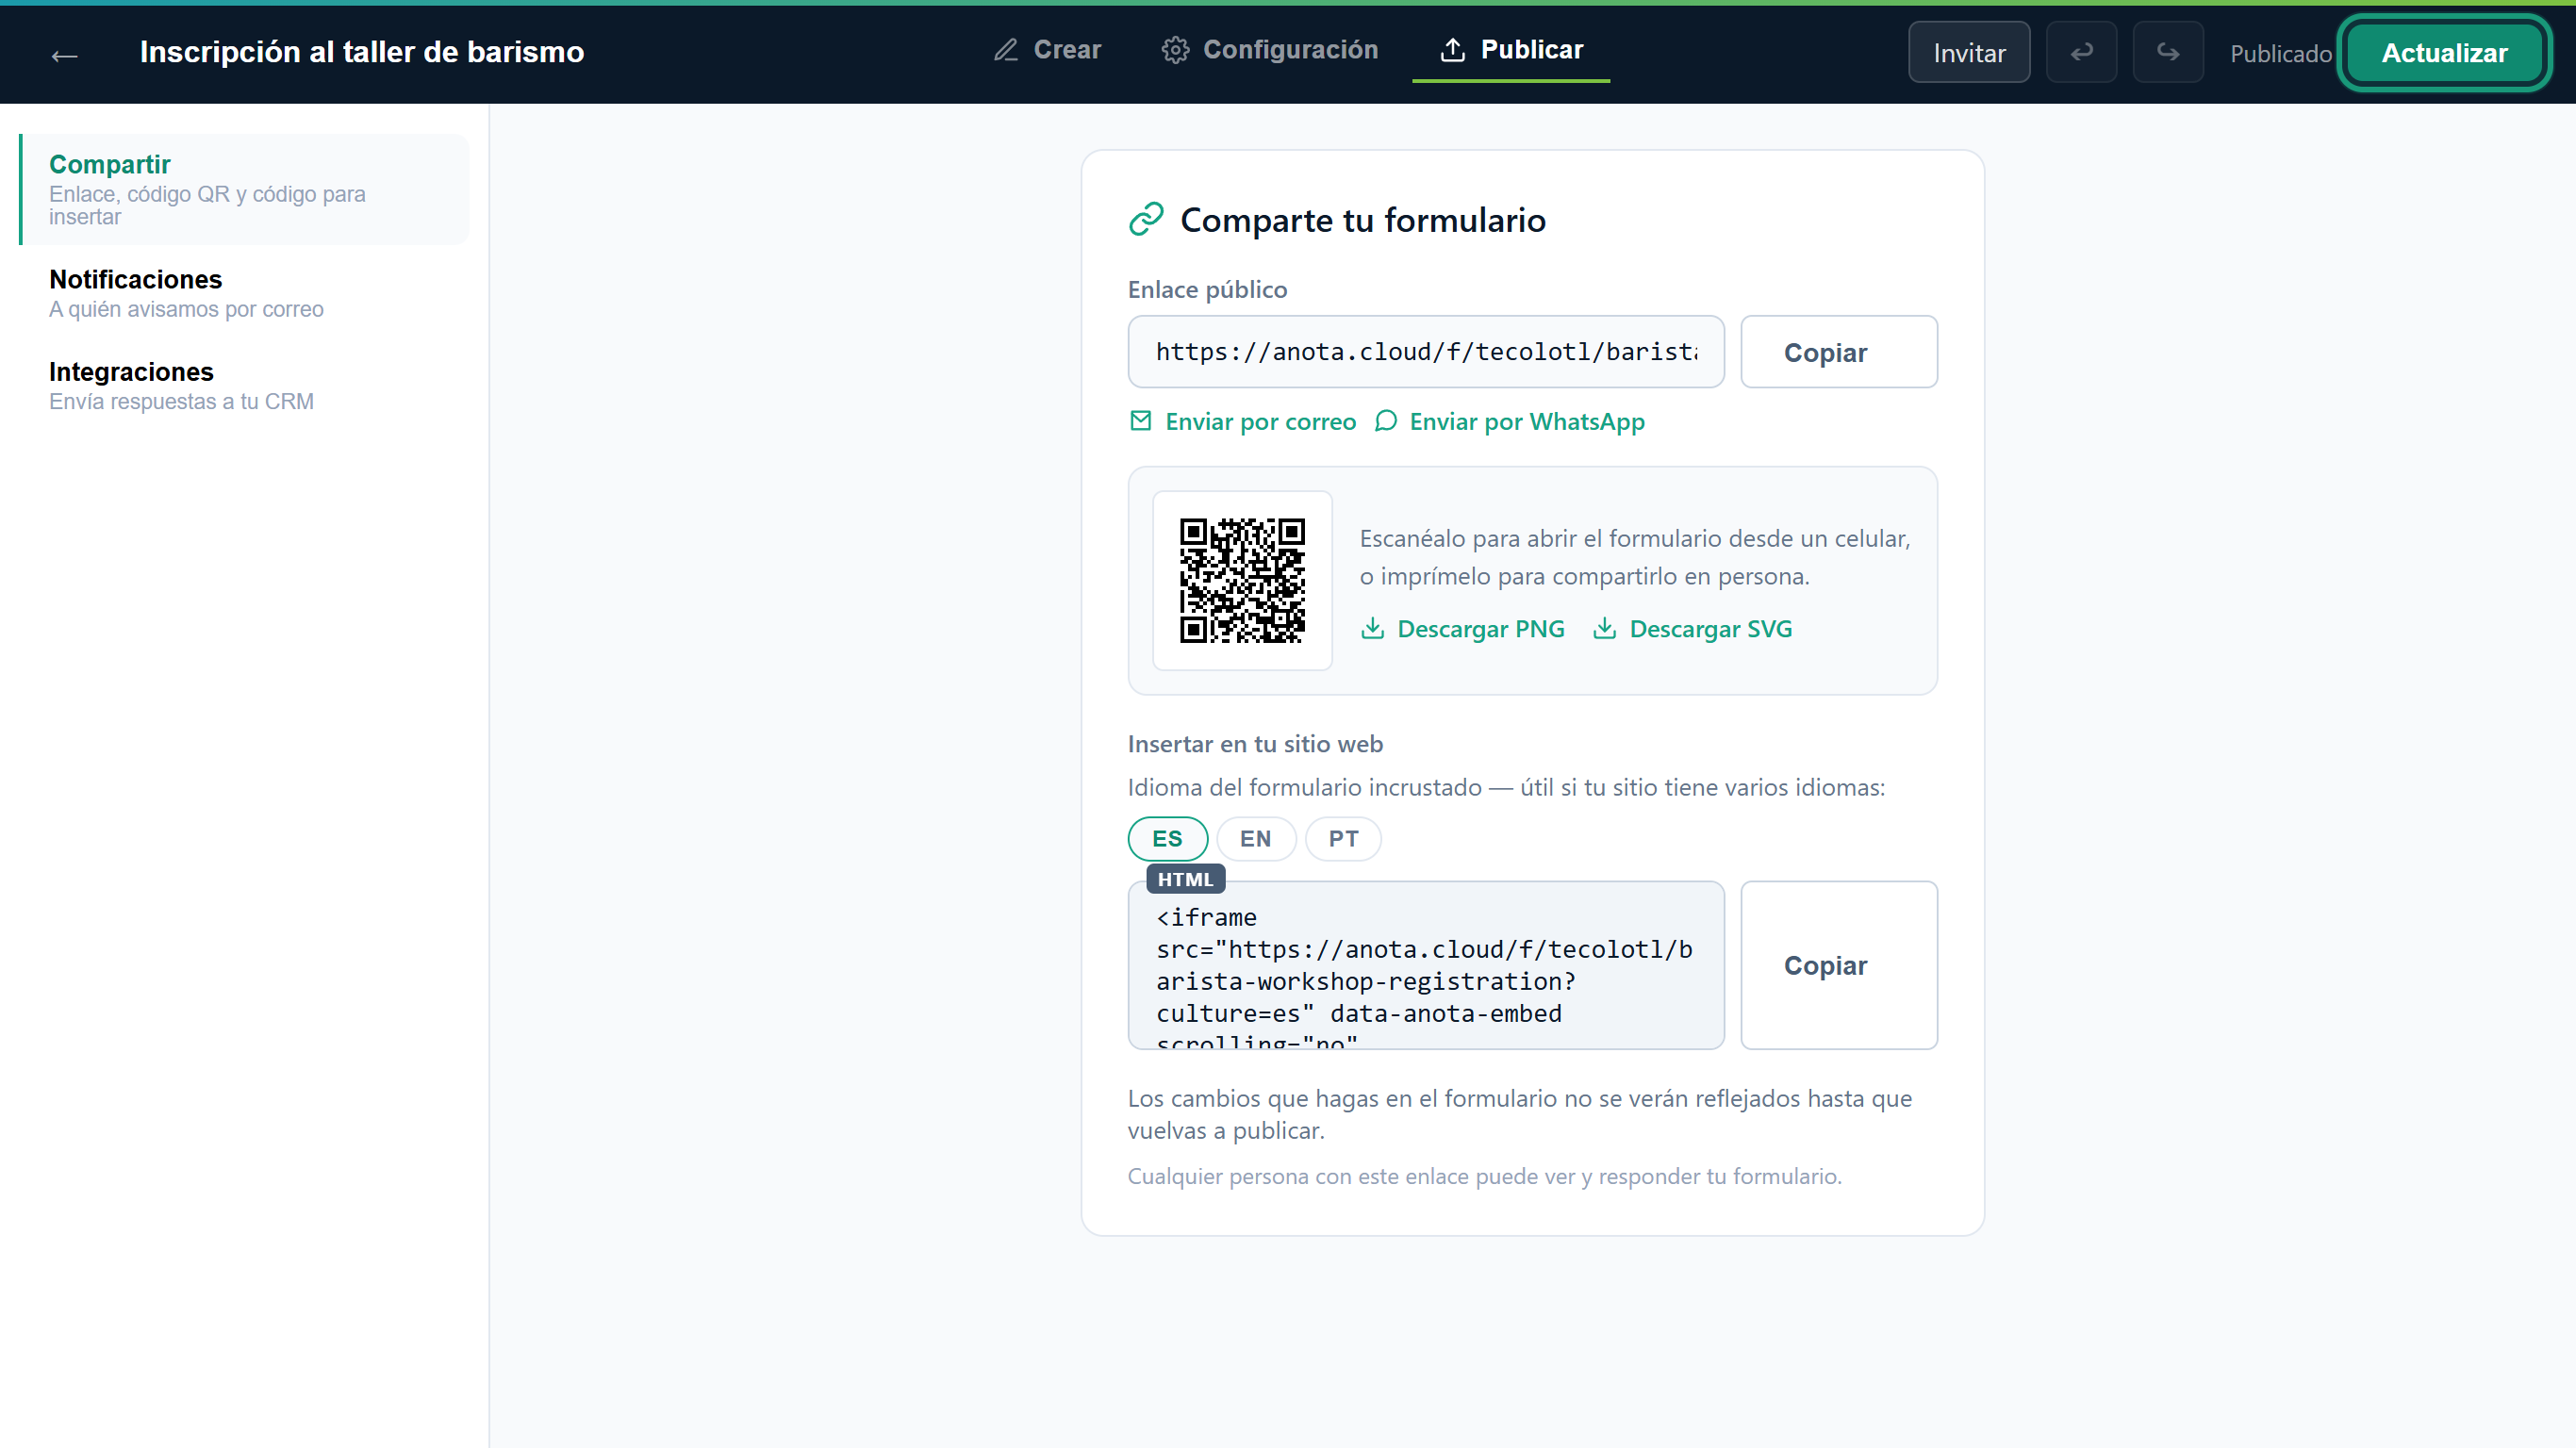Viewport: 2576px width, 1448px height.
Task: Select the ES language option
Action: tap(1167, 838)
